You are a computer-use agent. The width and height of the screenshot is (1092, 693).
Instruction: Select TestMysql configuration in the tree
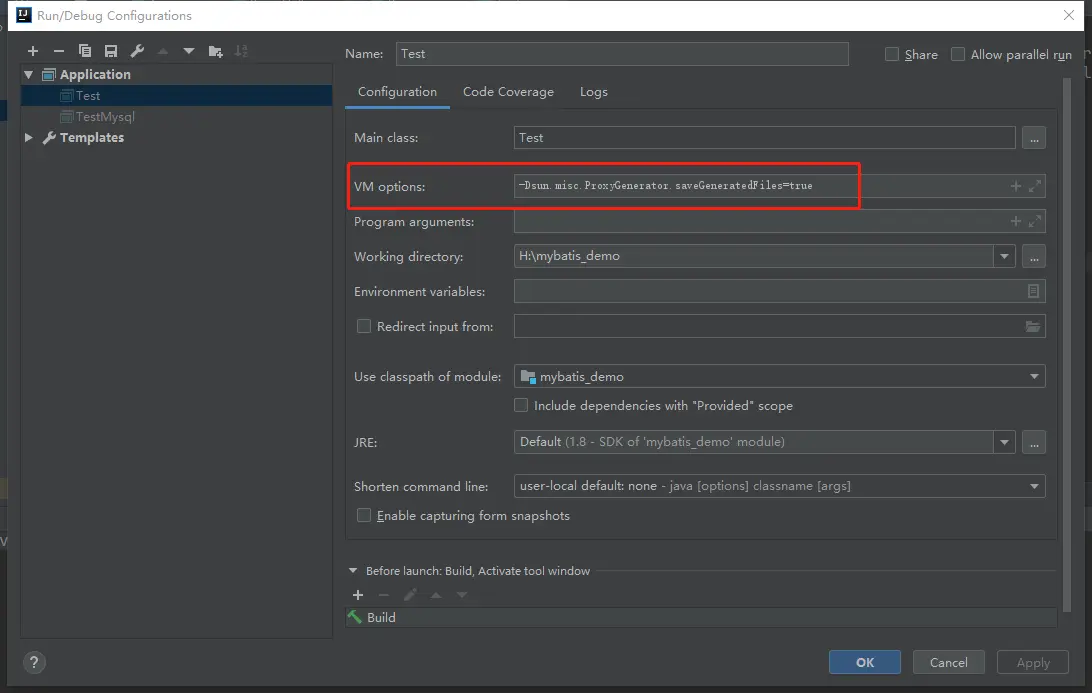click(105, 117)
